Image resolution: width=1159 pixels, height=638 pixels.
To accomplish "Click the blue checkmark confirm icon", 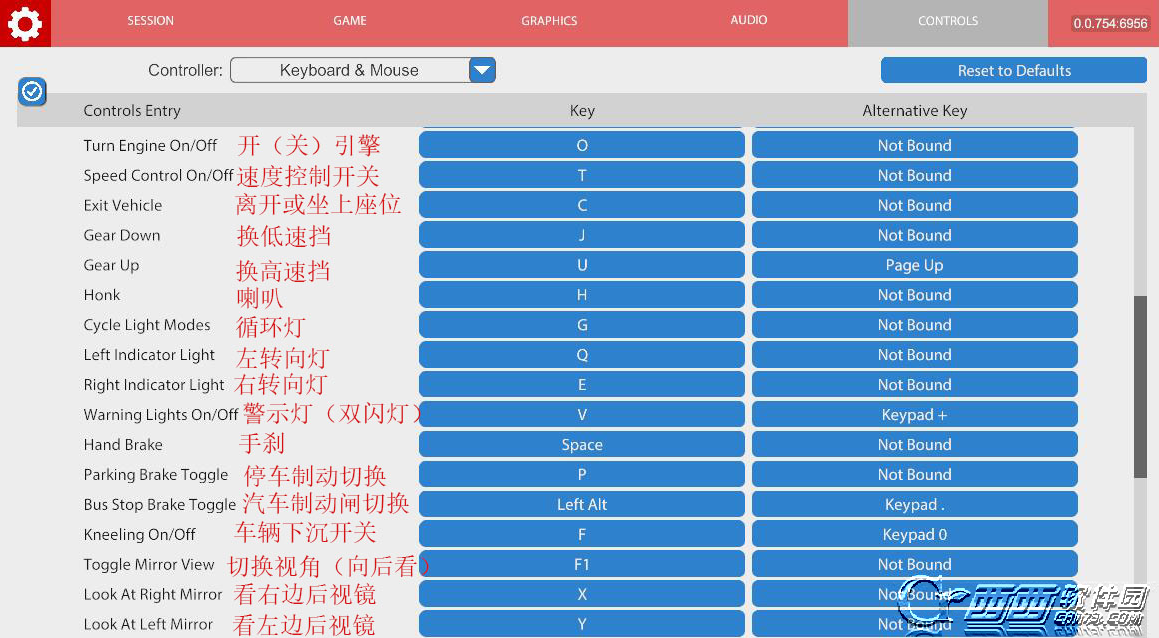I will (32, 92).
